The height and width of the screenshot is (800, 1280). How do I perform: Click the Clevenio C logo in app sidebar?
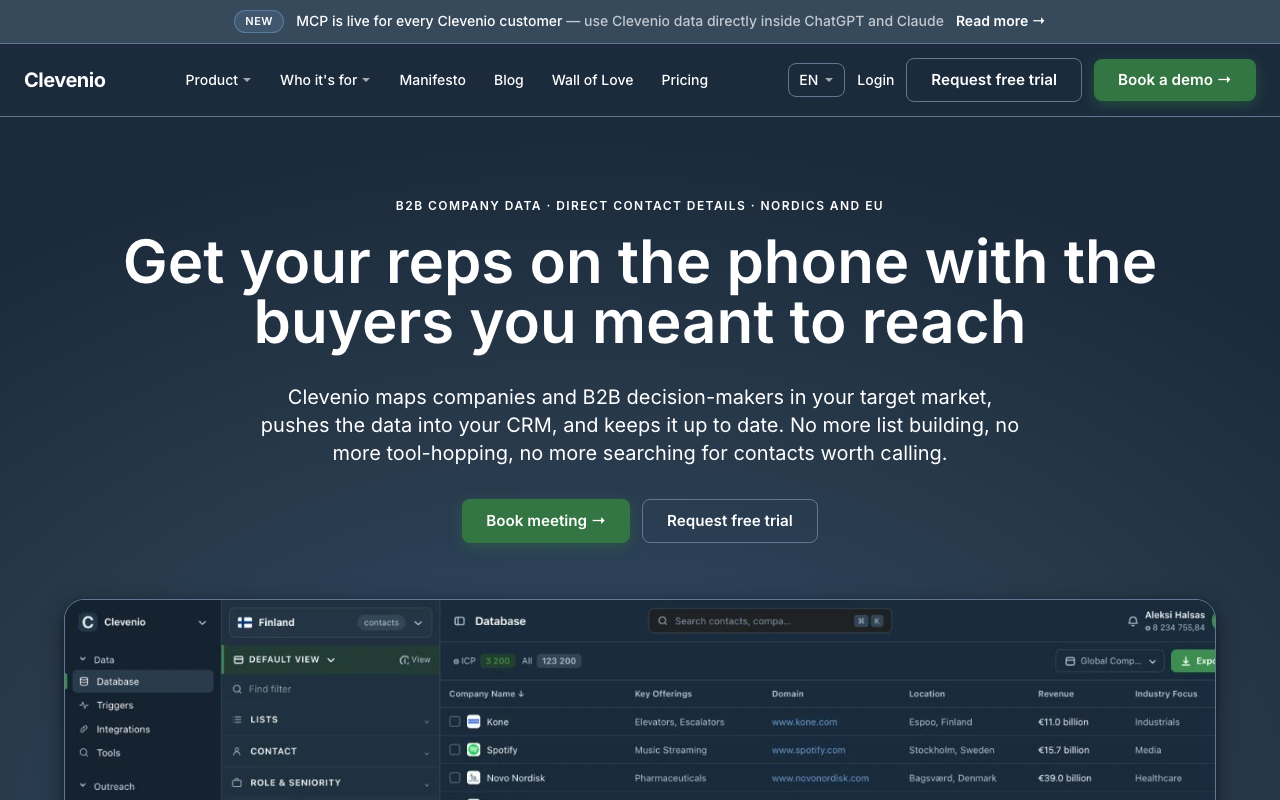88,622
